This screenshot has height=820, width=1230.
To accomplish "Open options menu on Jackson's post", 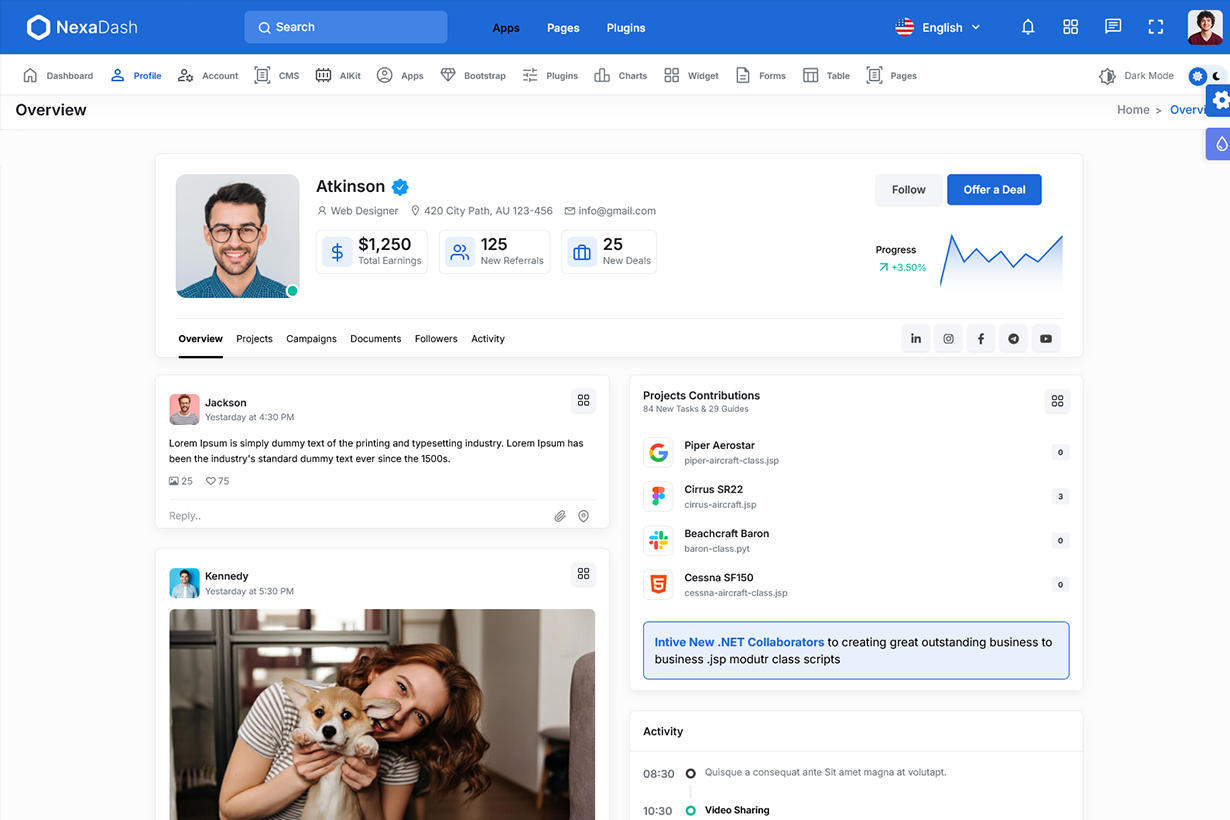I will coord(583,401).
